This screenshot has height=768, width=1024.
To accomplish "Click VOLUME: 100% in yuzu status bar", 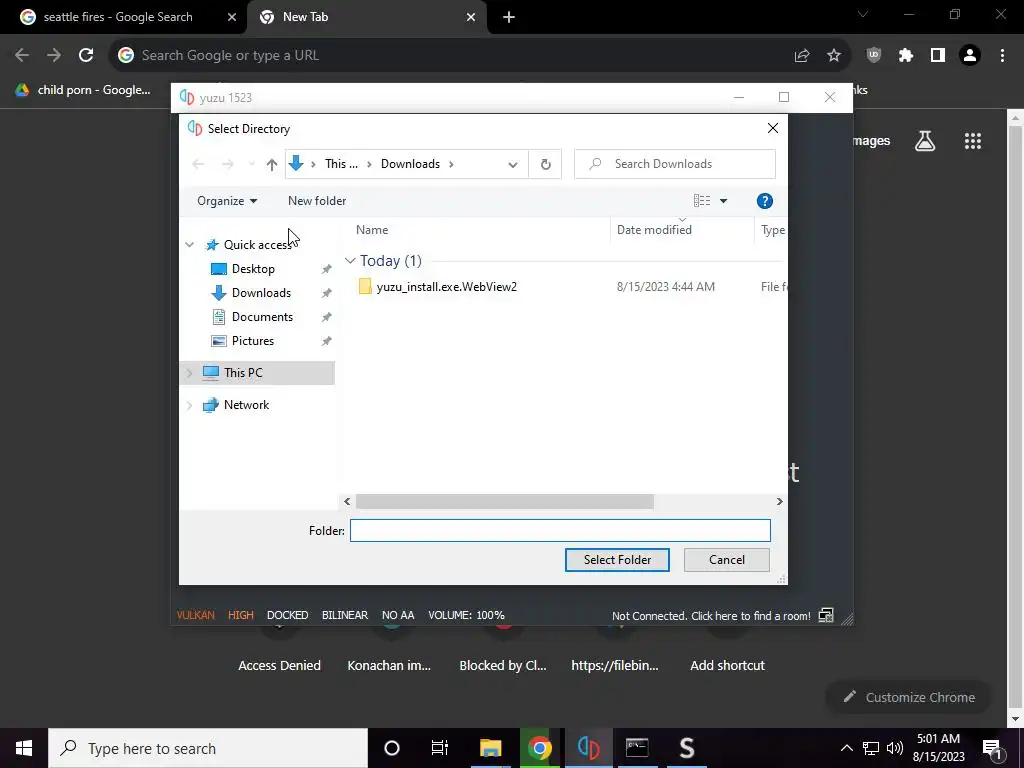I will [466, 615].
